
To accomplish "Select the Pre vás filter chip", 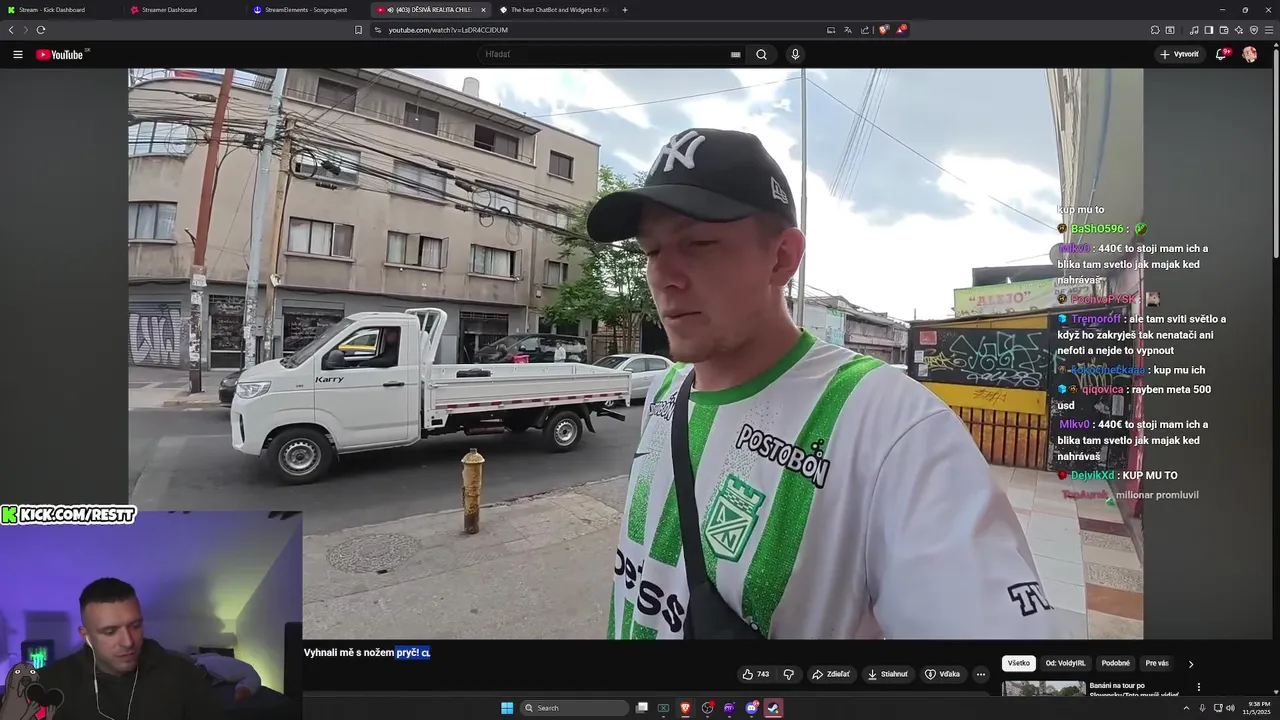I will [1157, 663].
